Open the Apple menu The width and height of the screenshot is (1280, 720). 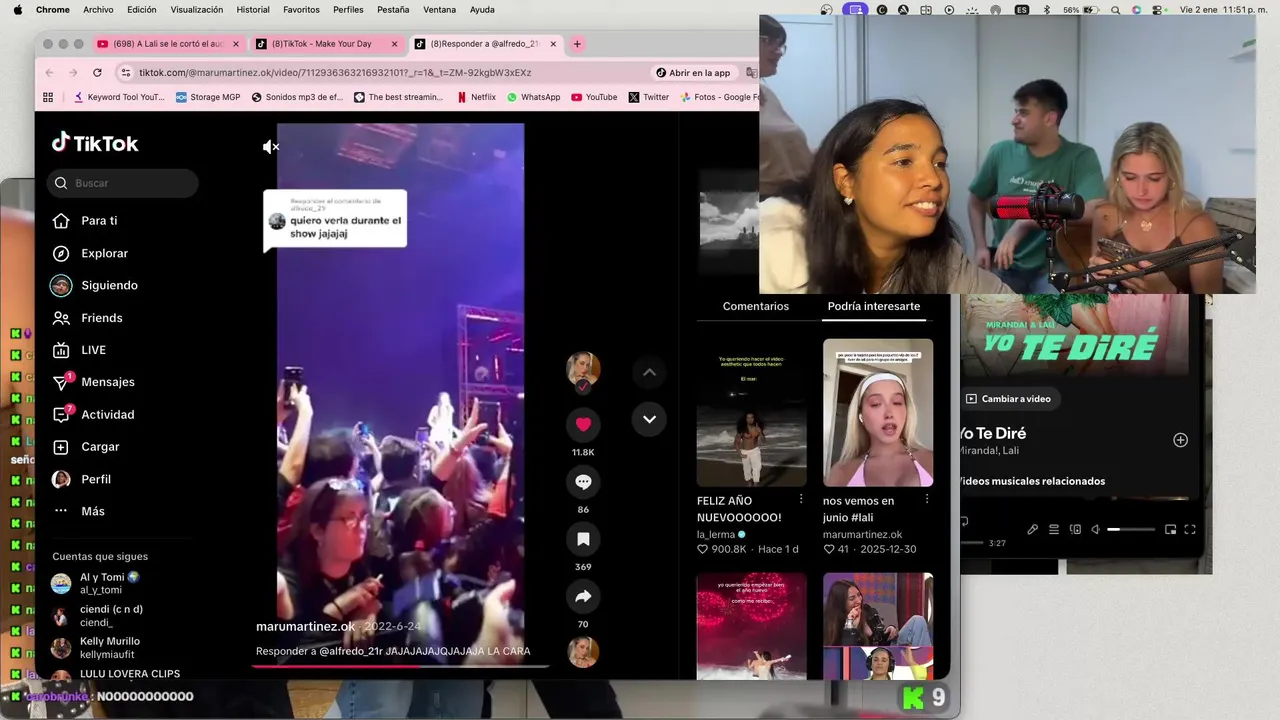(17, 10)
